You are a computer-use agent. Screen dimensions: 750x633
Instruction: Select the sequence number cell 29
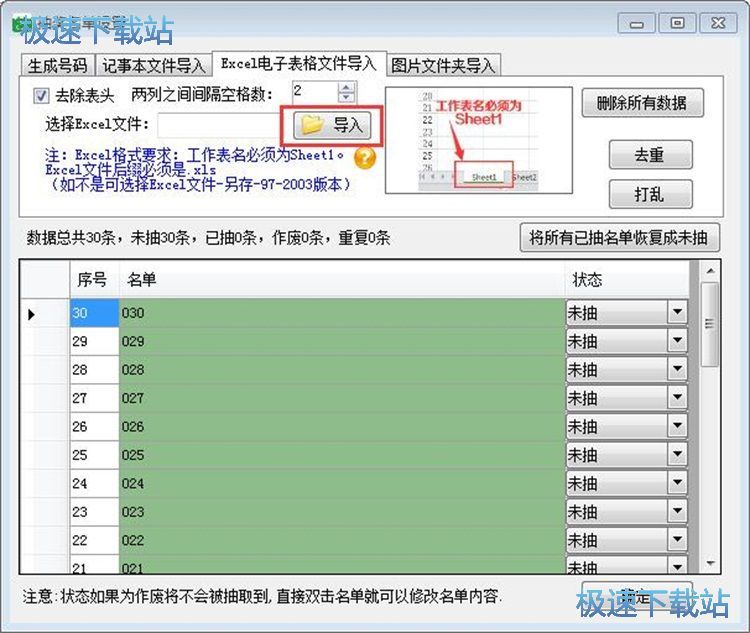pyautogui.click(x=94, y=341)
